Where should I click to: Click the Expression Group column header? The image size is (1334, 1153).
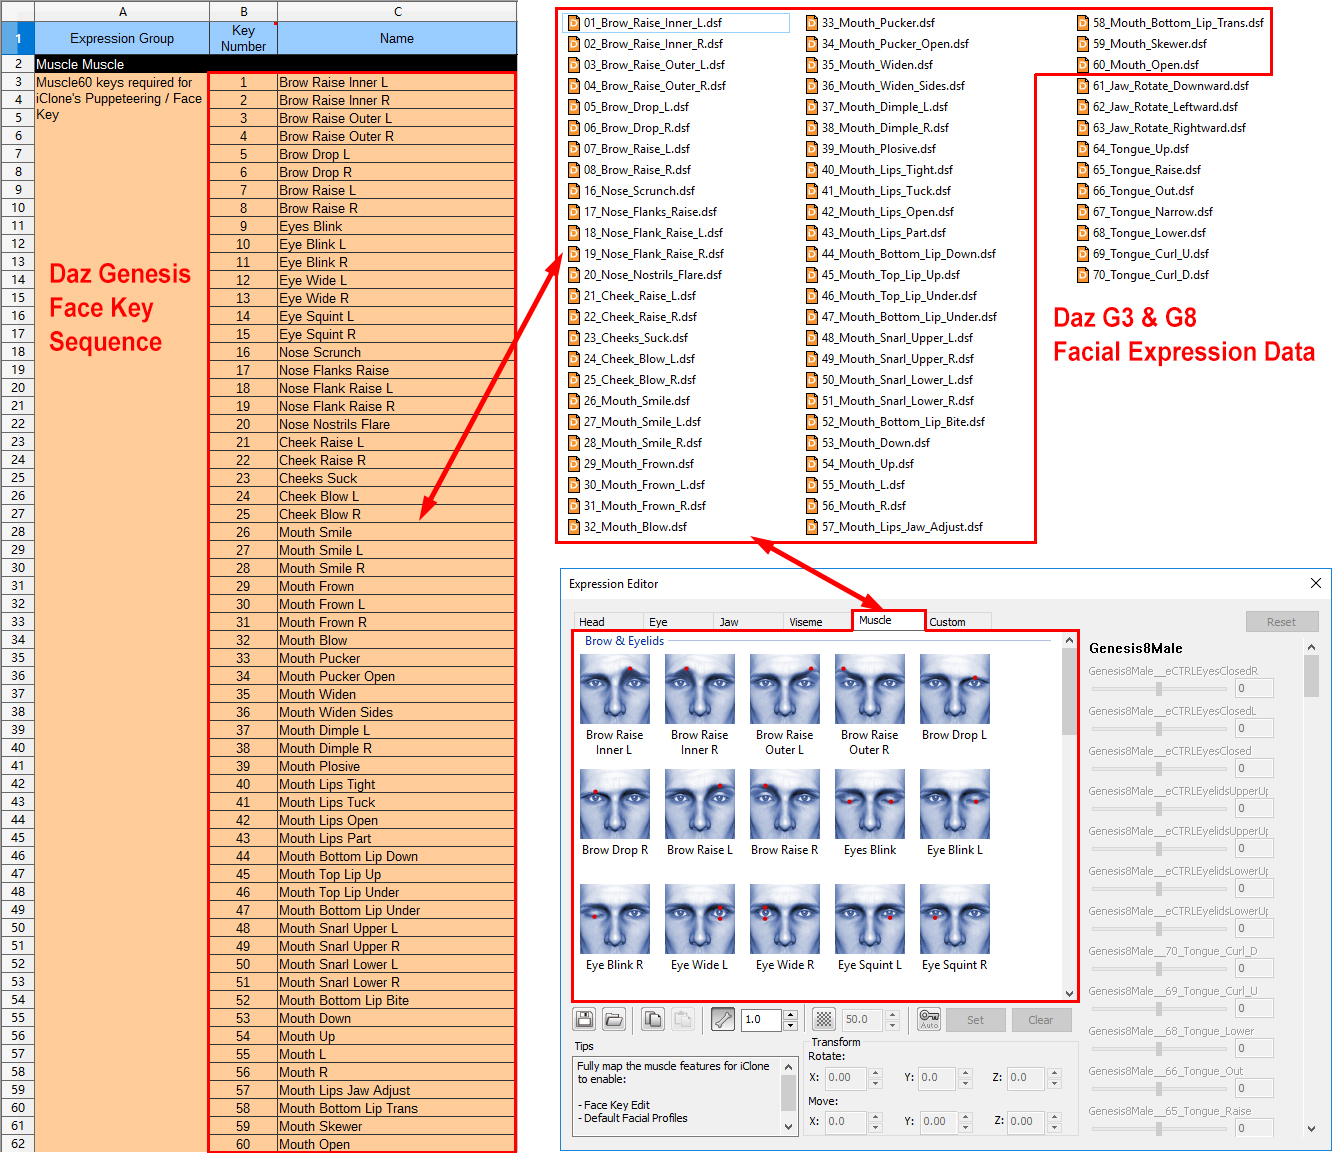(x=122, y=38)
